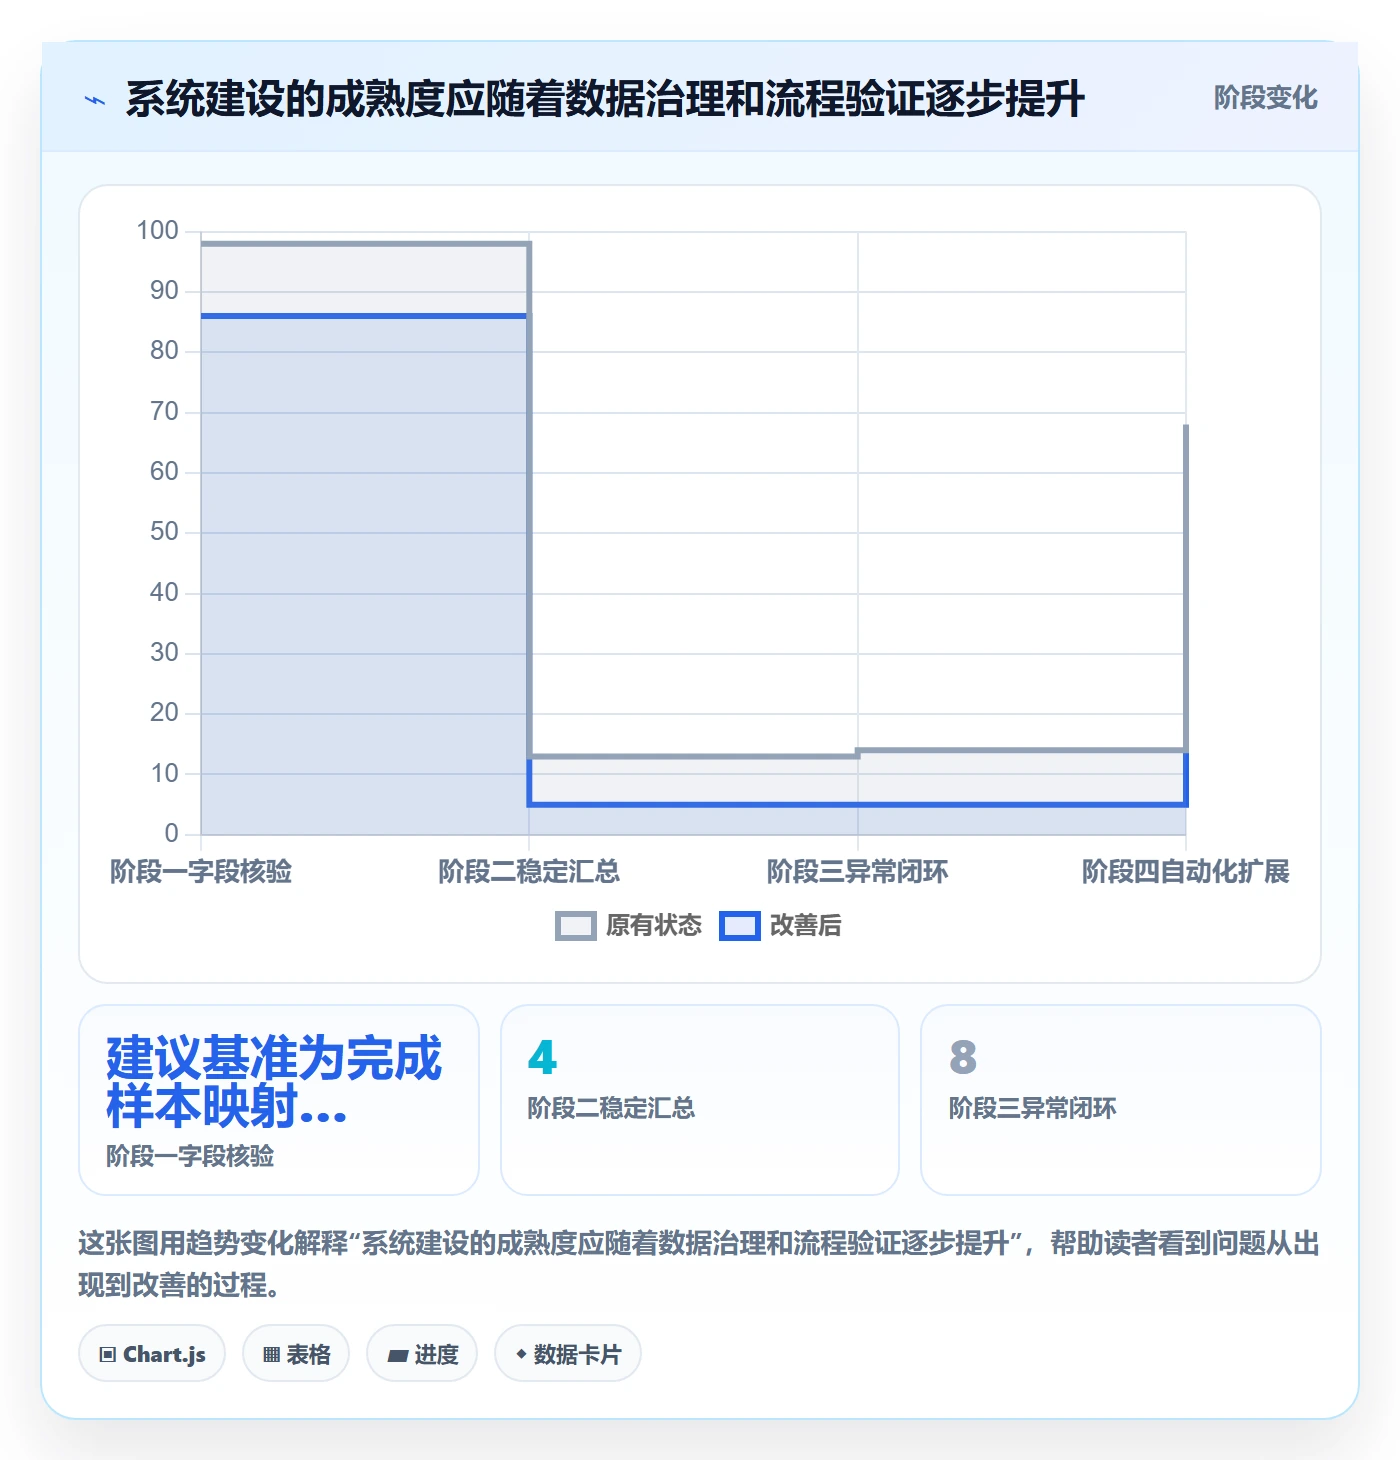This screenshot has width=1400, height=1460.
Task: Click the 原有状态 legend text
Action: coord(654,926)
